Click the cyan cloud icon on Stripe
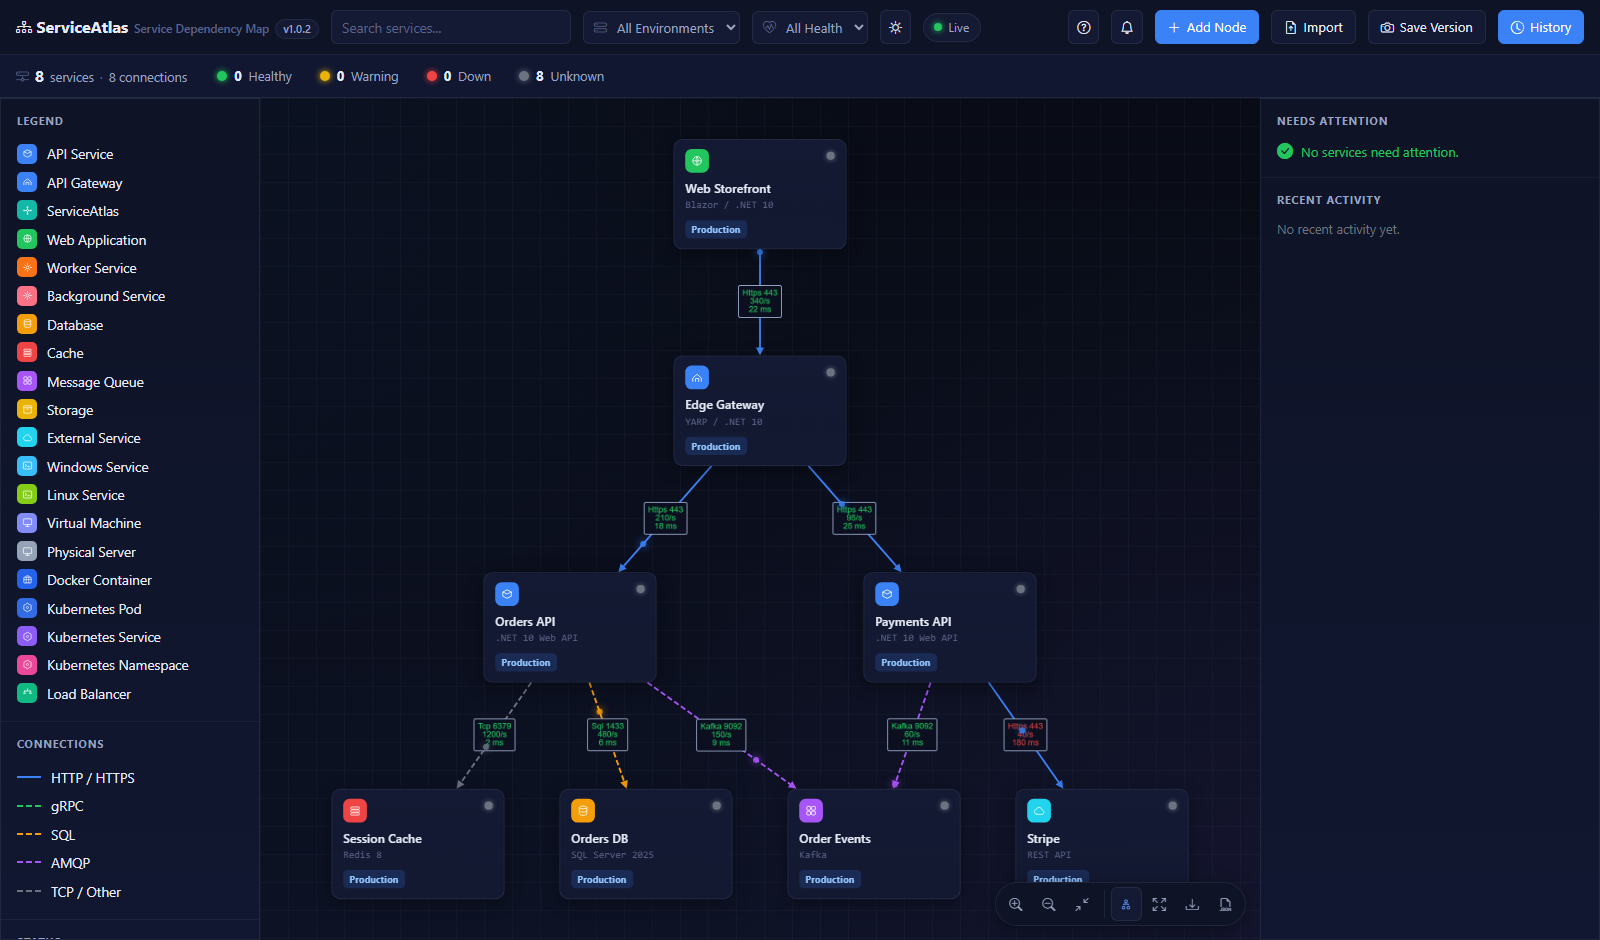The height and width of the screenshot is (940, 1600). [1039, 811]
